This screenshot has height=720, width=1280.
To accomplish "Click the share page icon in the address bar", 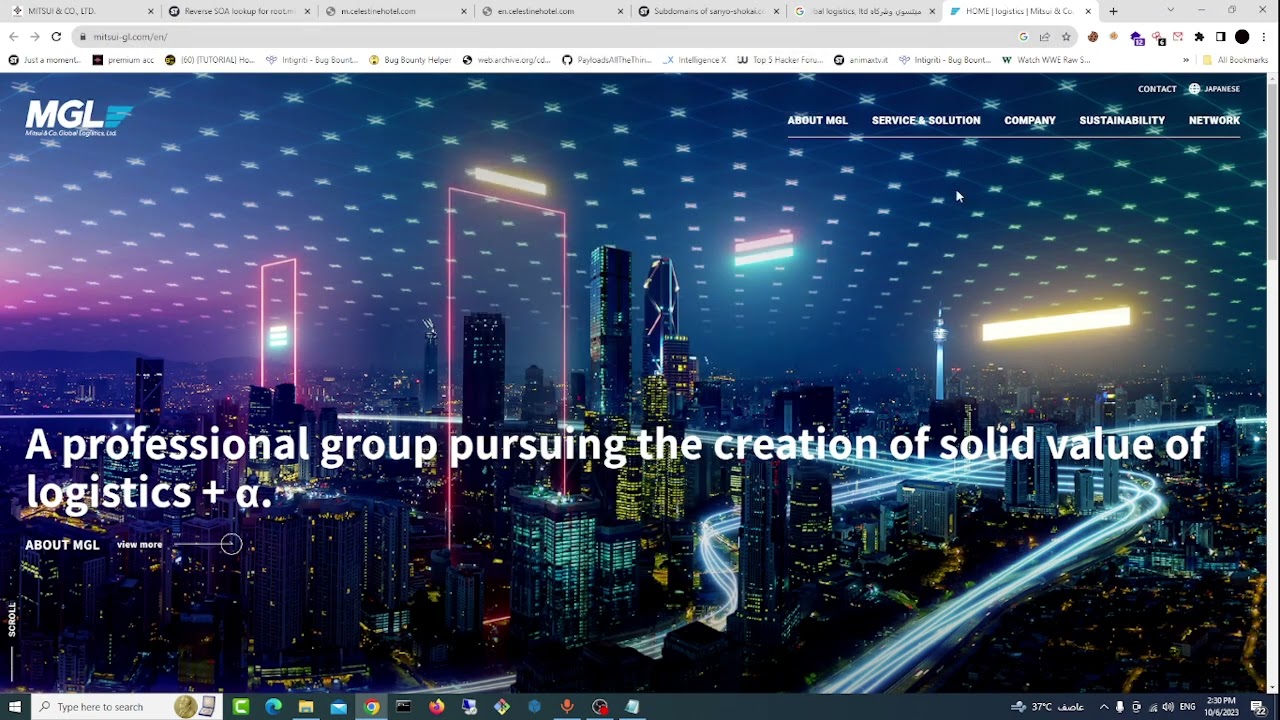I will tap(1044, 37).
